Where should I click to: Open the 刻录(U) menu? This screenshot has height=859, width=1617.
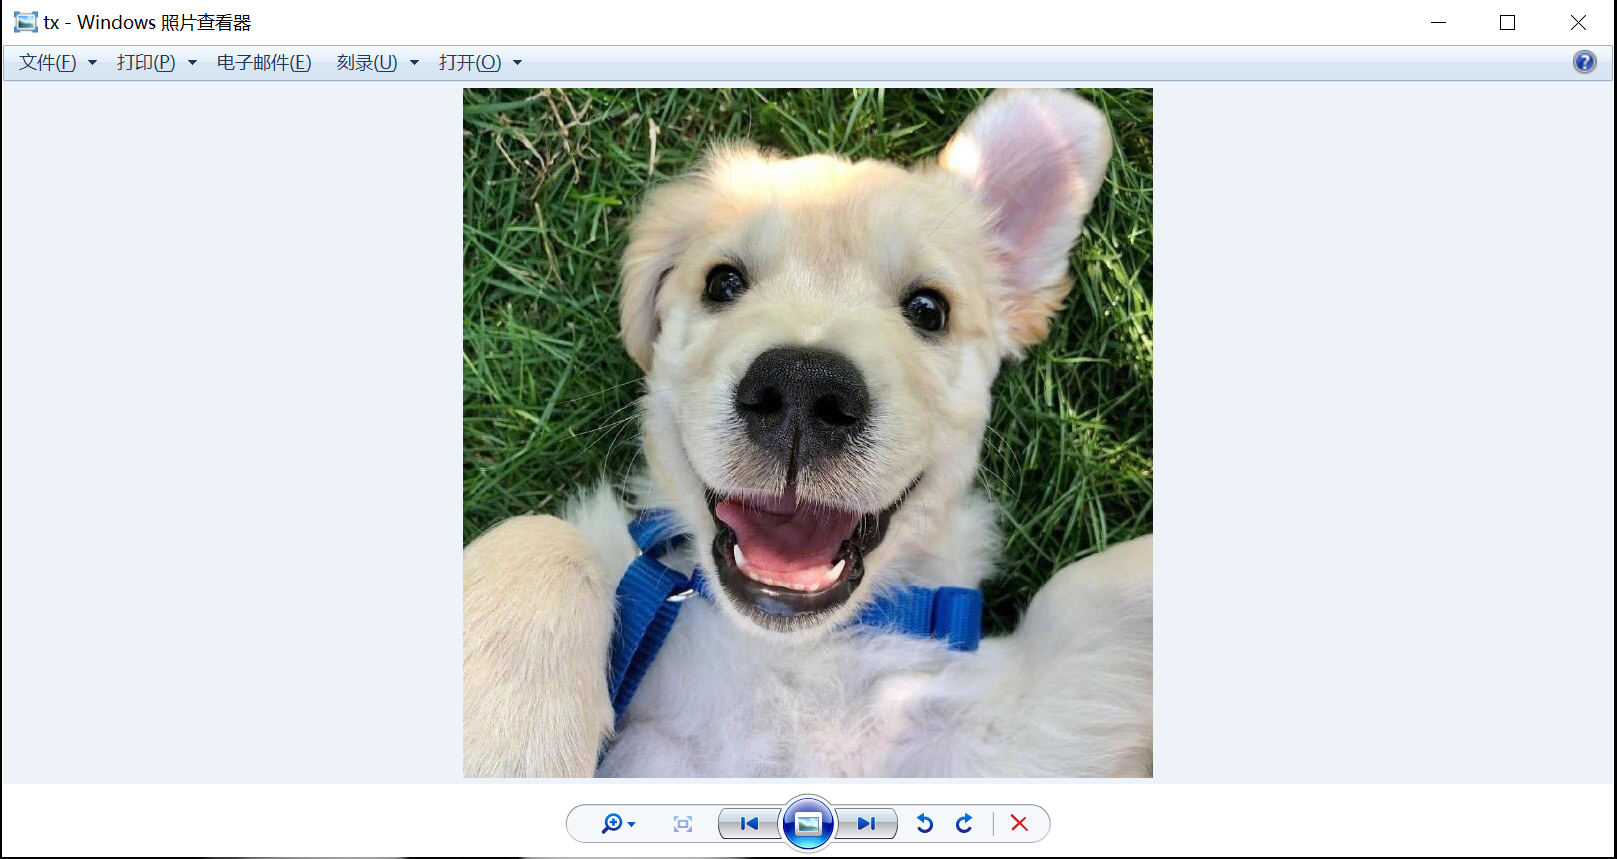pos(377,63)
